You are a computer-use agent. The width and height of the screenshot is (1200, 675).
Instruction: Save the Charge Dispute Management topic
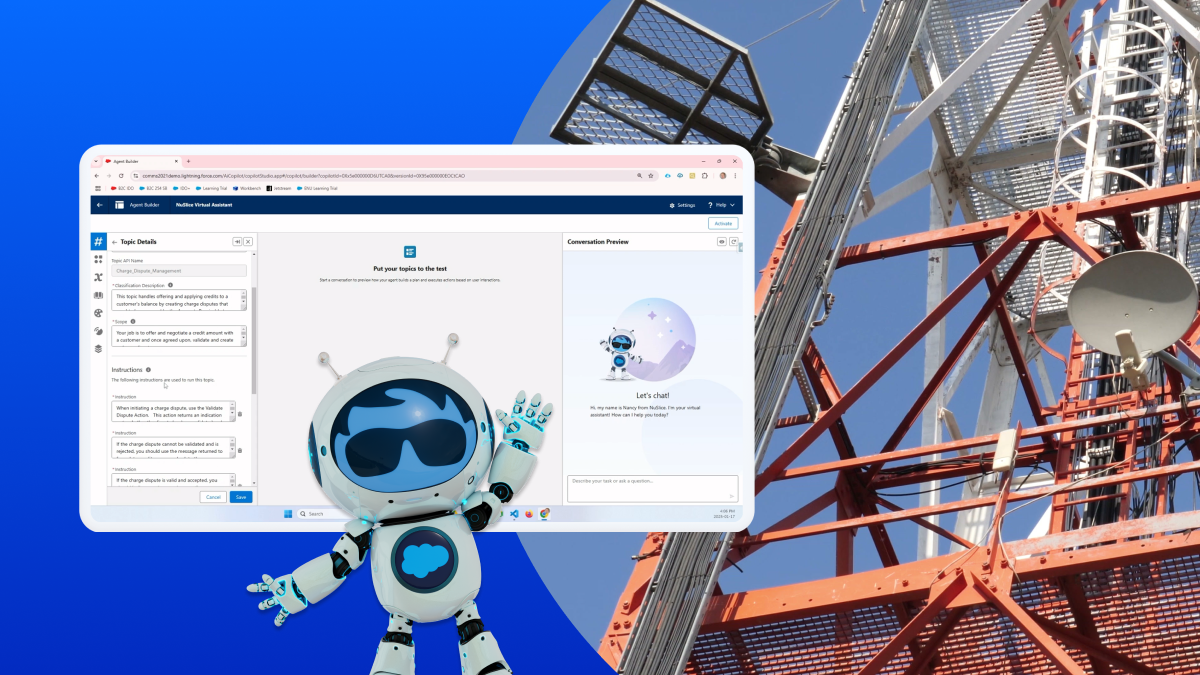click(x=240, y=497)
